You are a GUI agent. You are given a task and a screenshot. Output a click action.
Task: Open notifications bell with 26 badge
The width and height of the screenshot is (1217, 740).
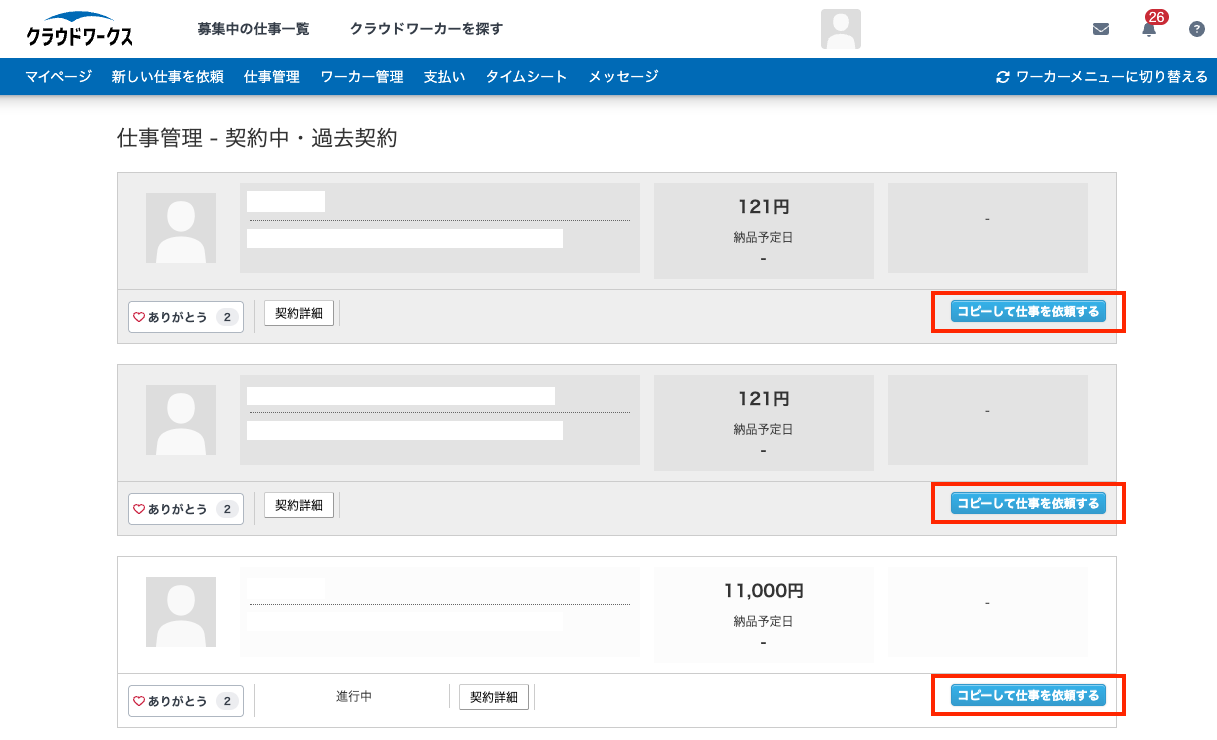(x=1149, y=29)
